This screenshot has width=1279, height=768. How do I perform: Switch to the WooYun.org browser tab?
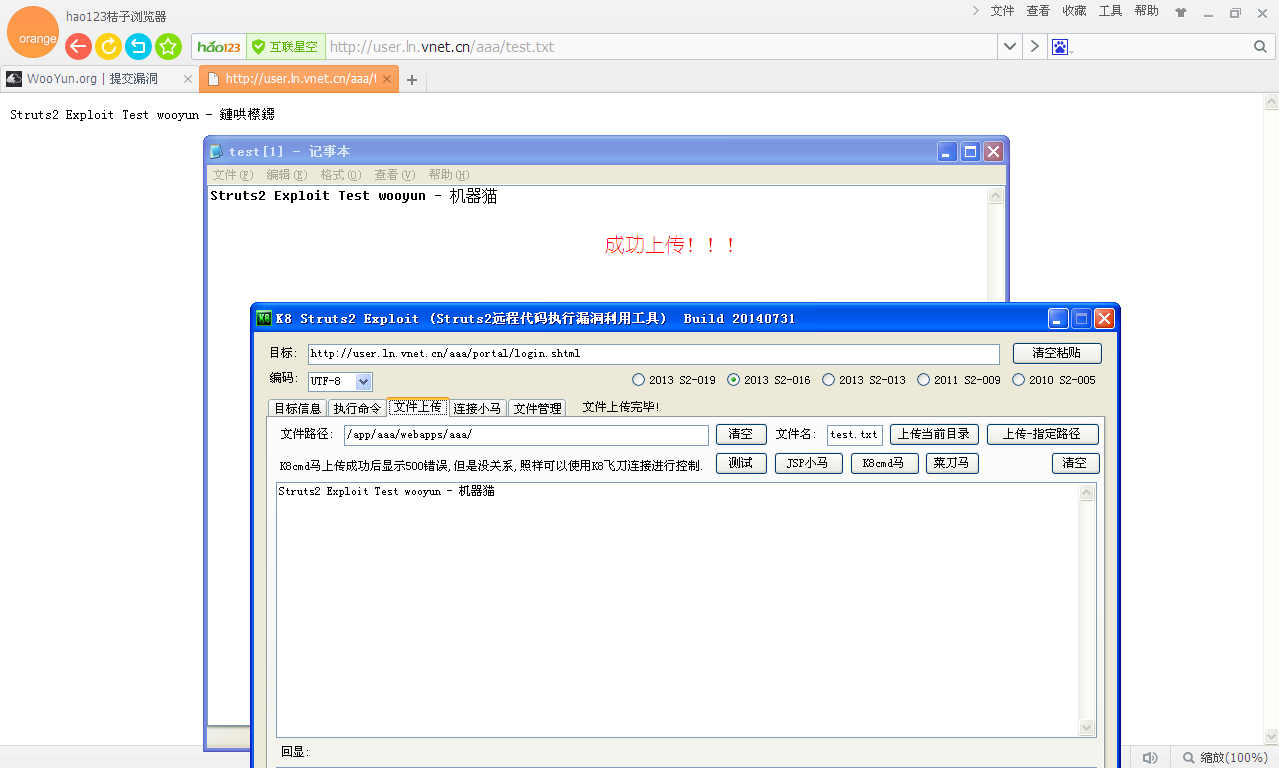pyautogui.click(x=99, y=79)
